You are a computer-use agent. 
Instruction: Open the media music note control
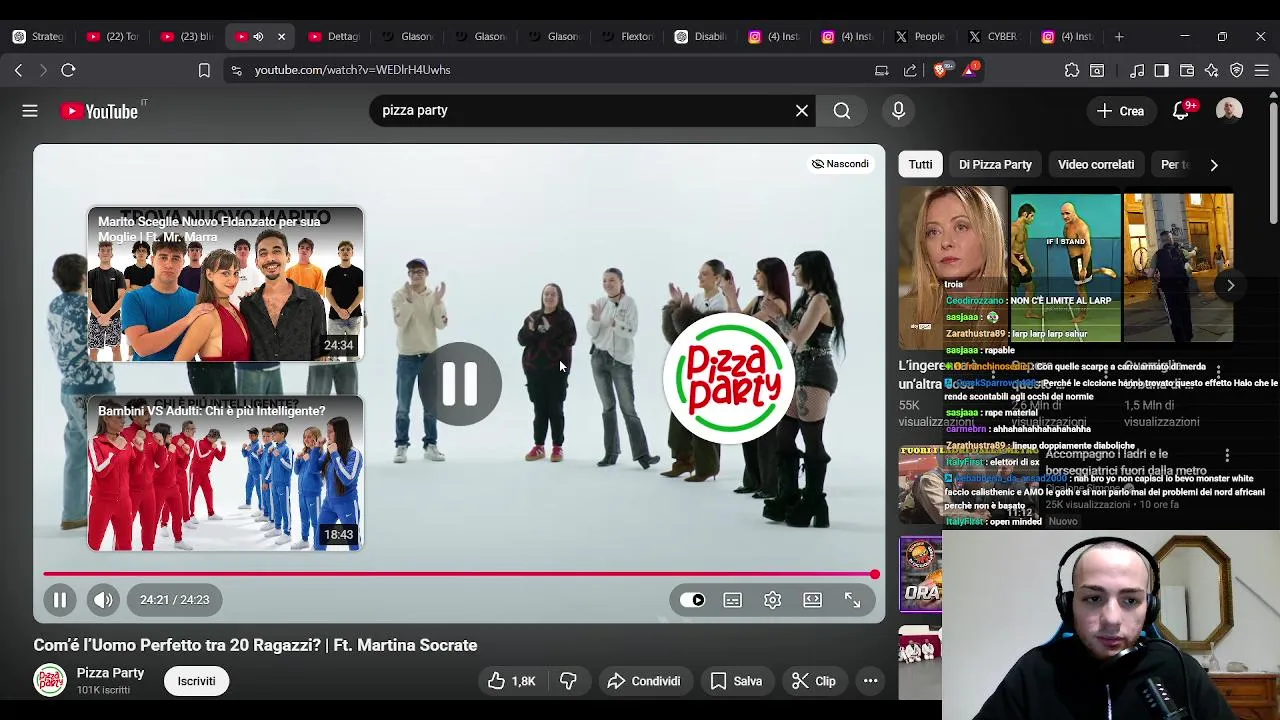(1137, 70)
